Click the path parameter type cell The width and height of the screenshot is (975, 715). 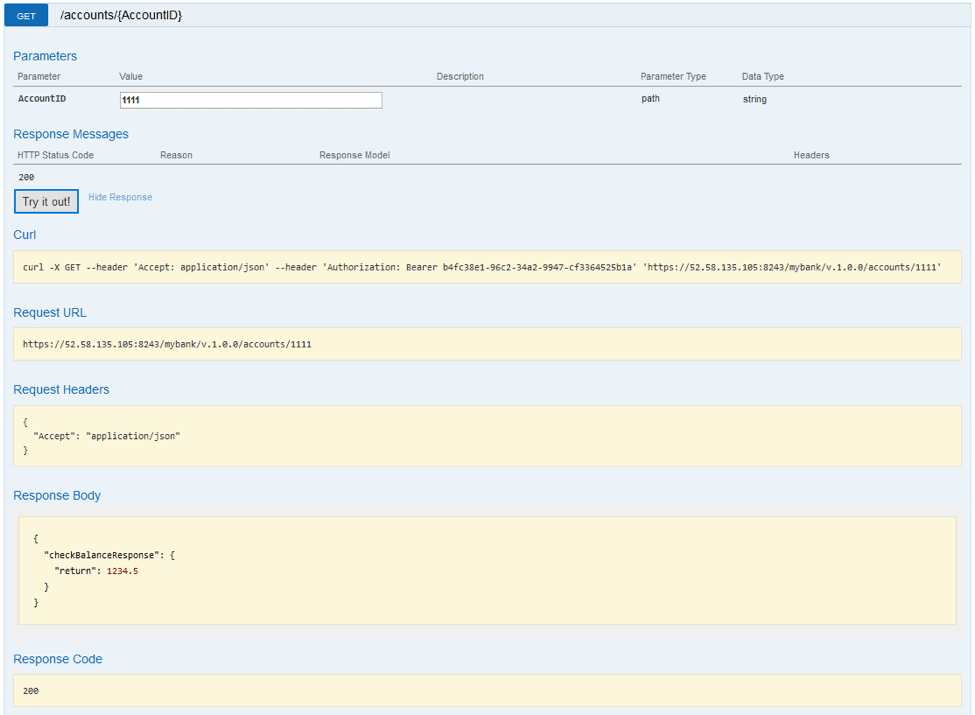[x=650, y=99]
